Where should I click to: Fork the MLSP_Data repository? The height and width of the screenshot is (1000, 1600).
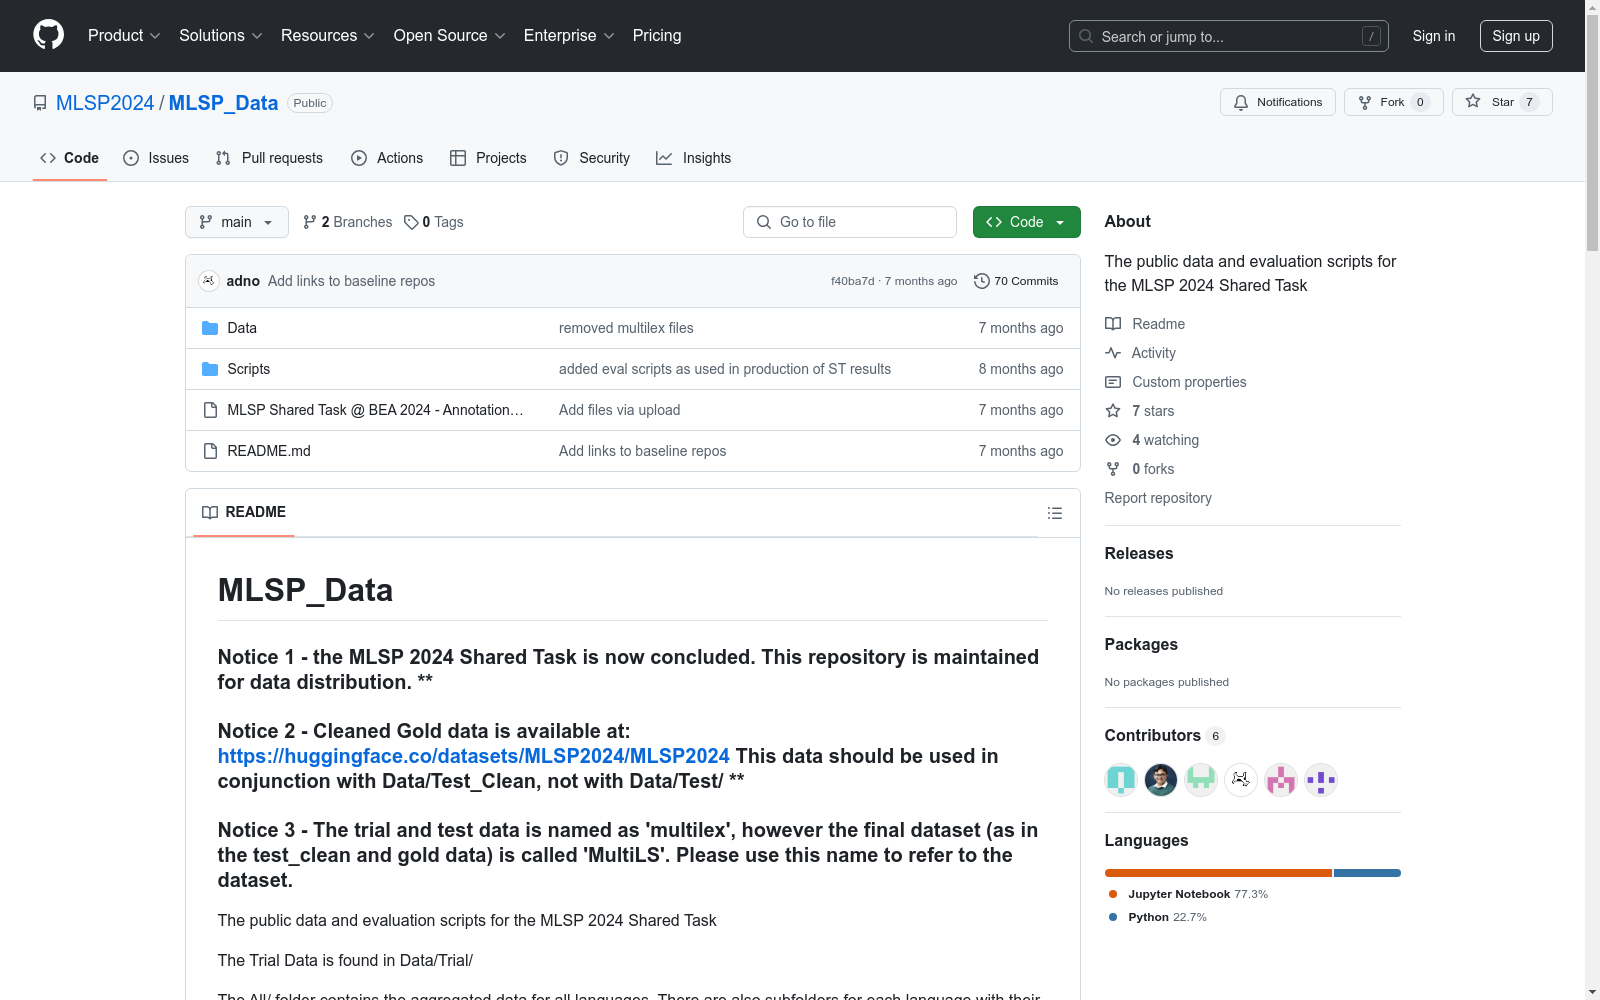click(1394, 102)
